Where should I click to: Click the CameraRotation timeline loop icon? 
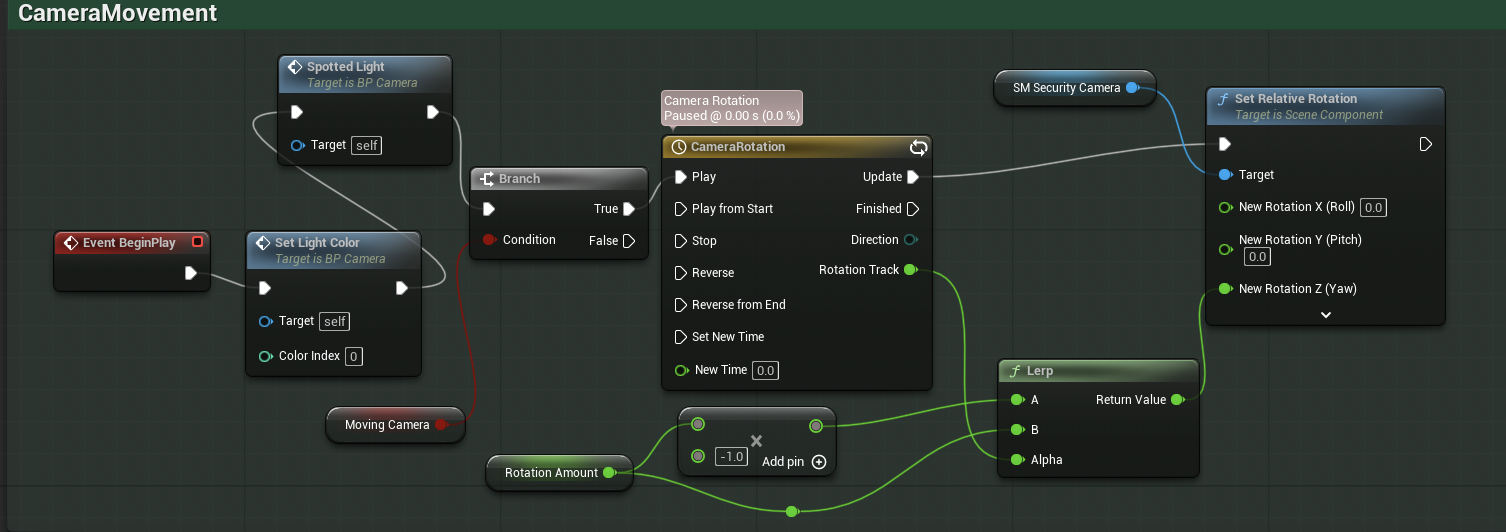tap(917, 147)
